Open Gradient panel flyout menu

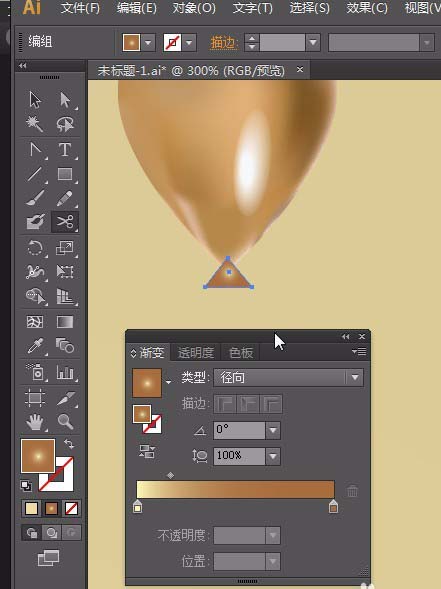point(359,352)
